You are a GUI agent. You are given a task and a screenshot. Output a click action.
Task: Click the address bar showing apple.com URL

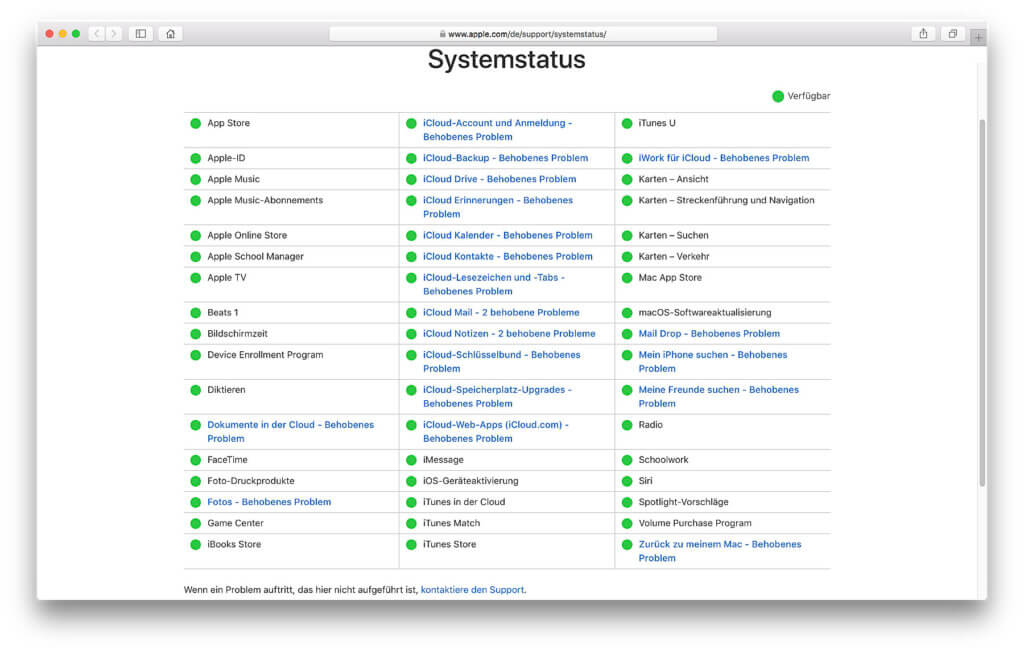click(x=524, y=32)
